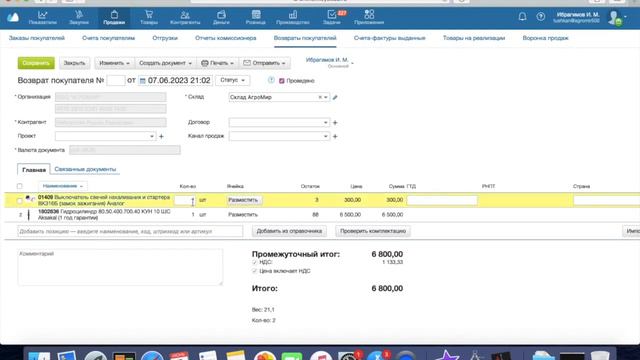Click Проверить комплектацию button
The width and height of the screenshot is (640, 360).
pyautogui.click(x=373, y=231)
